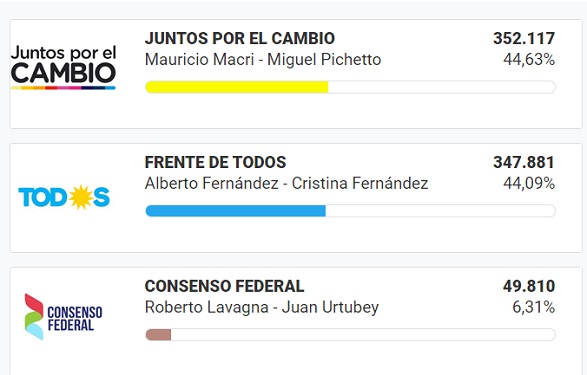Click the 49.810 vote count
Image resolution: width=587 pixels, height=375 pixels.
coord(529,286)
